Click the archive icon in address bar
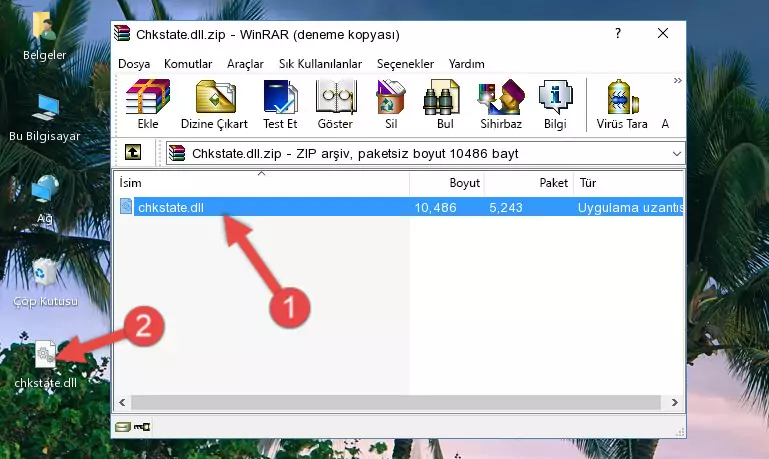The width and height of the screenshot is (769, 459). [x=177, y=153]
